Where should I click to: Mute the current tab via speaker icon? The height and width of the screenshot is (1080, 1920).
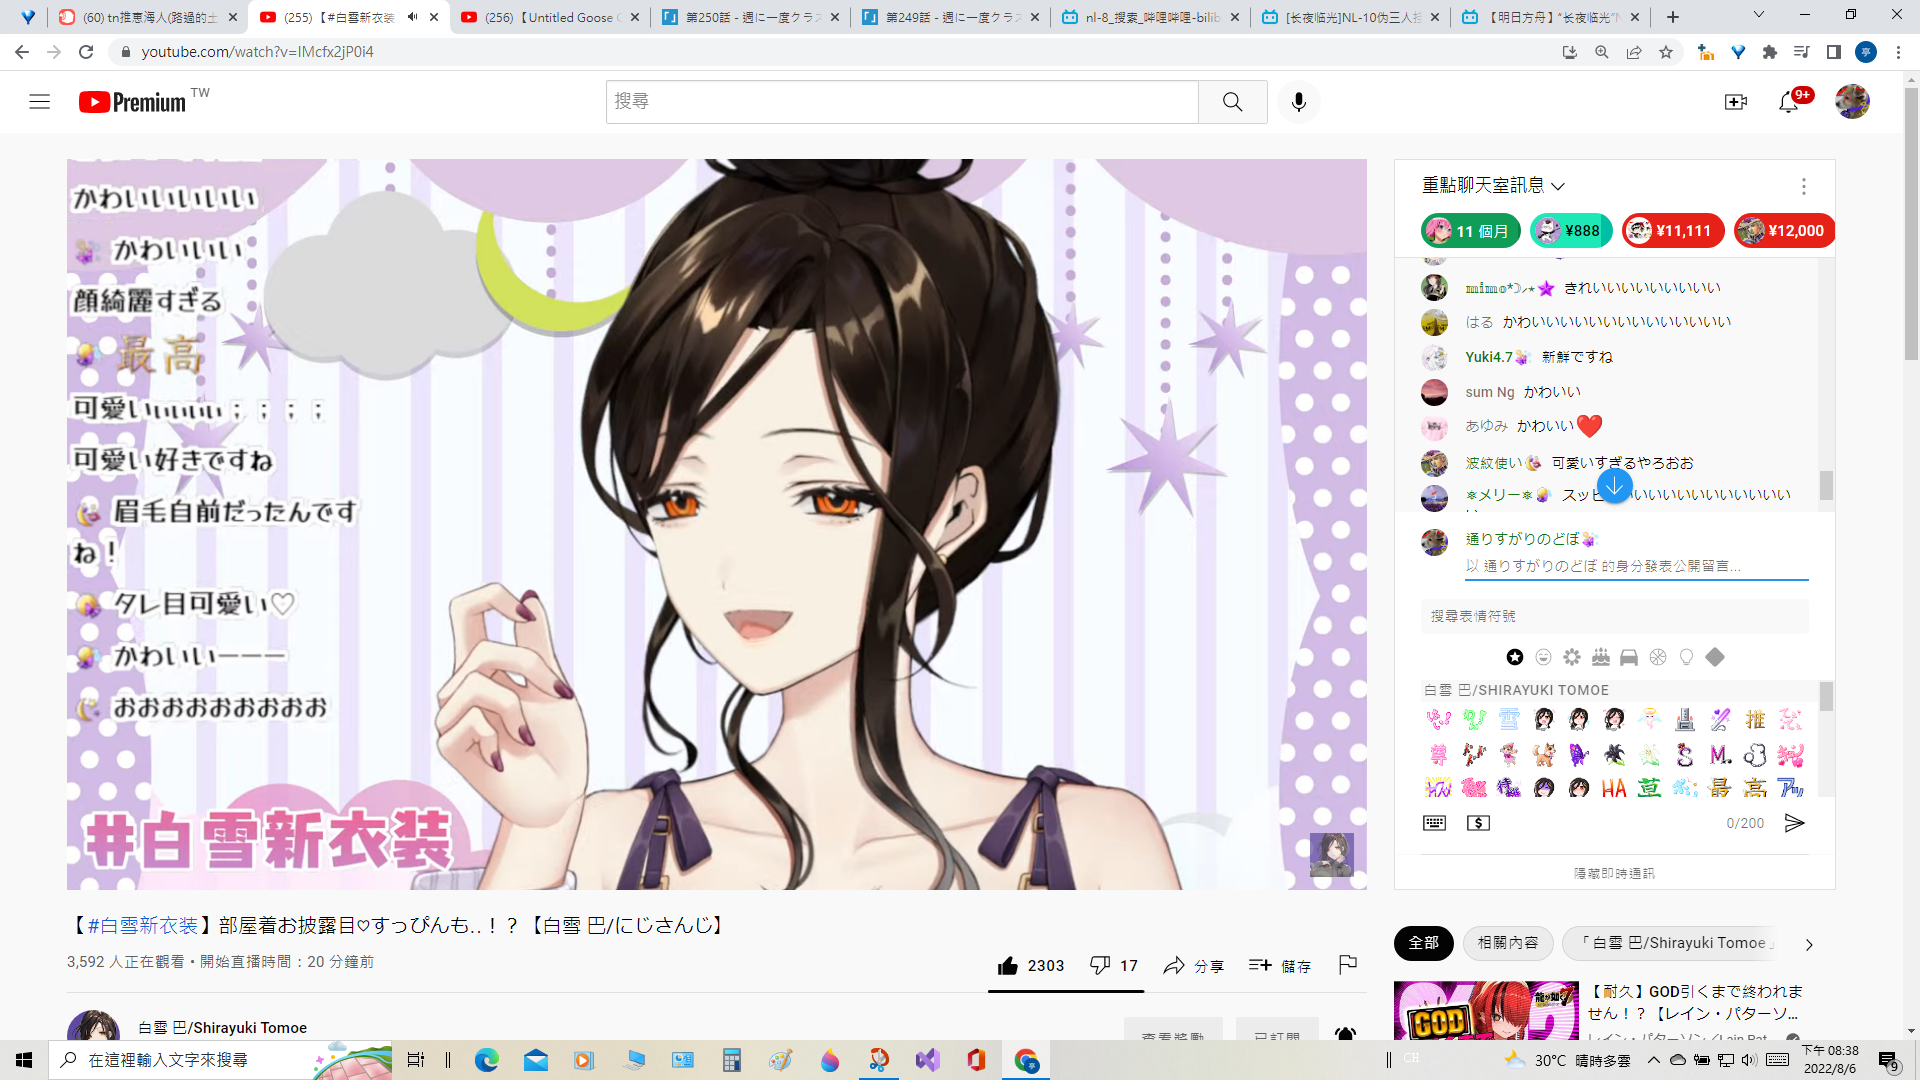point(411,17)
